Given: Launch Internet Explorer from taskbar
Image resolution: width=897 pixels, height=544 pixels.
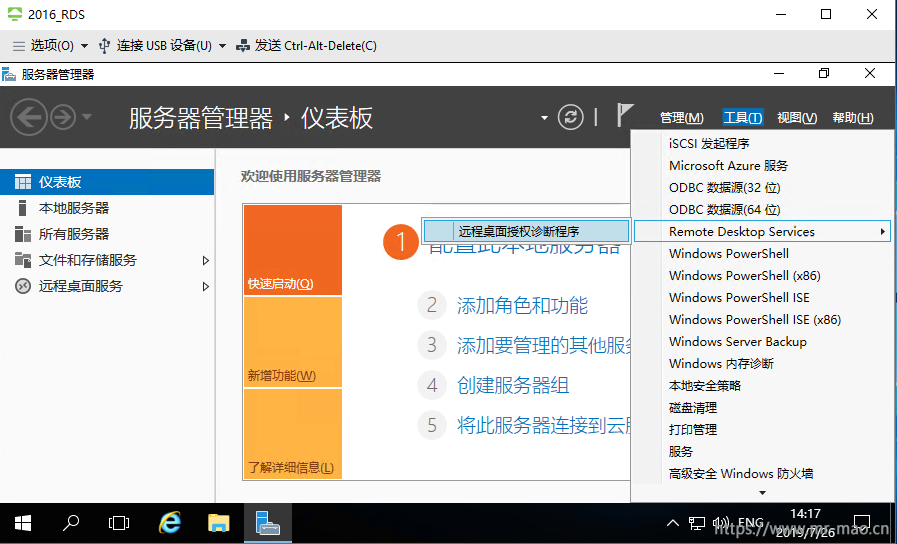Looking at the screenshot, I should [x=169, y=523].
